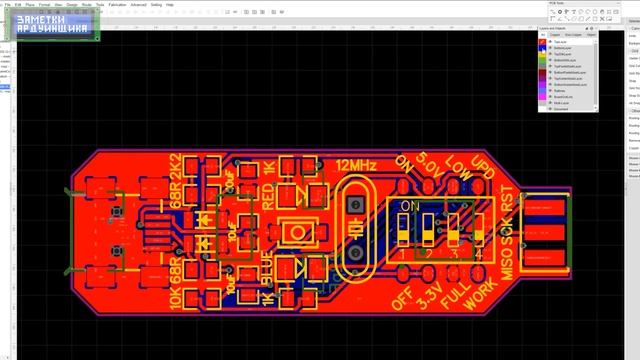Toggle BottomPasteMaskLayer visibility eye
This screenshot has height=360, width=640.
[550, 72]
